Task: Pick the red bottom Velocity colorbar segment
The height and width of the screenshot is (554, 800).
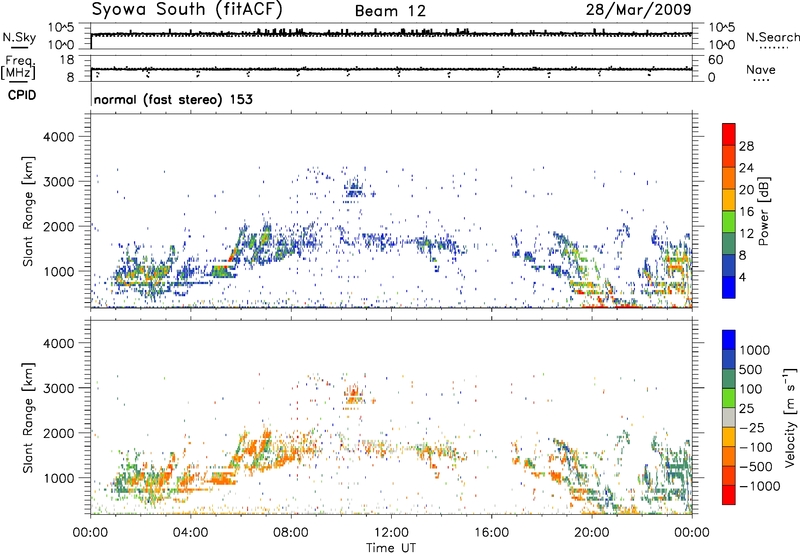Action: pos(729,494)
